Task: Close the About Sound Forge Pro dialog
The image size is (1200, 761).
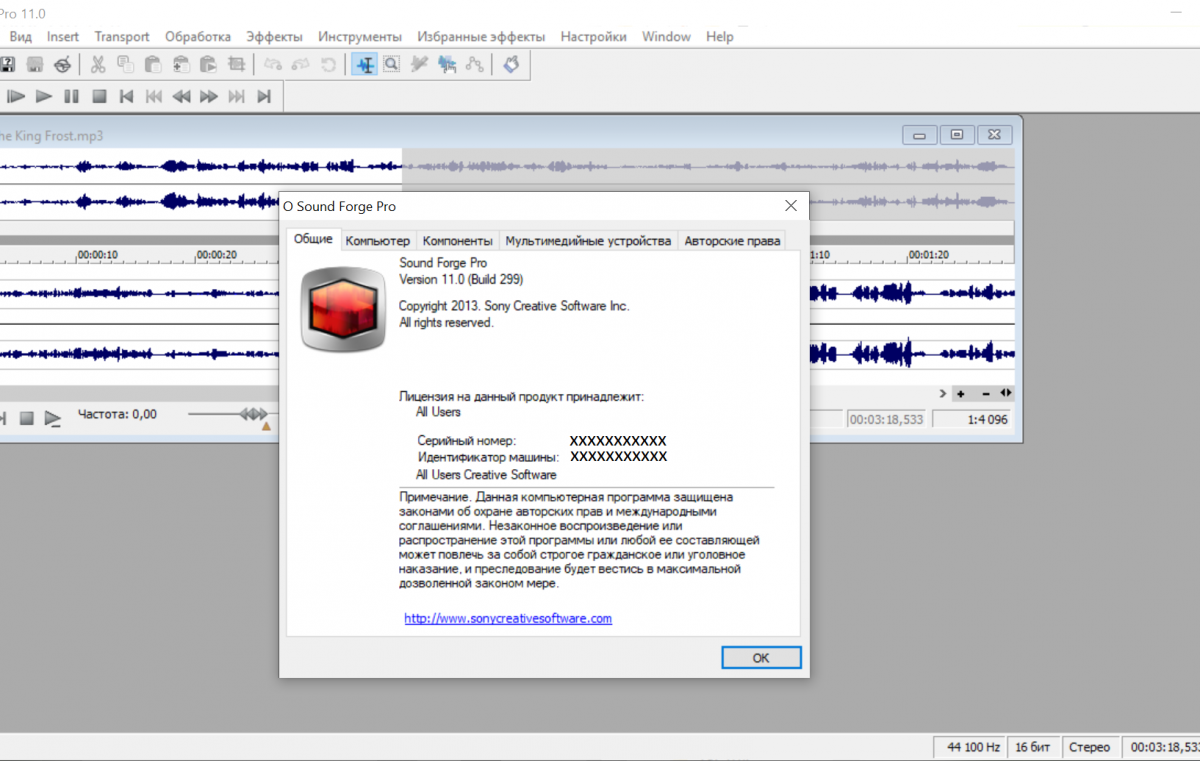Action: click(790, 206)
